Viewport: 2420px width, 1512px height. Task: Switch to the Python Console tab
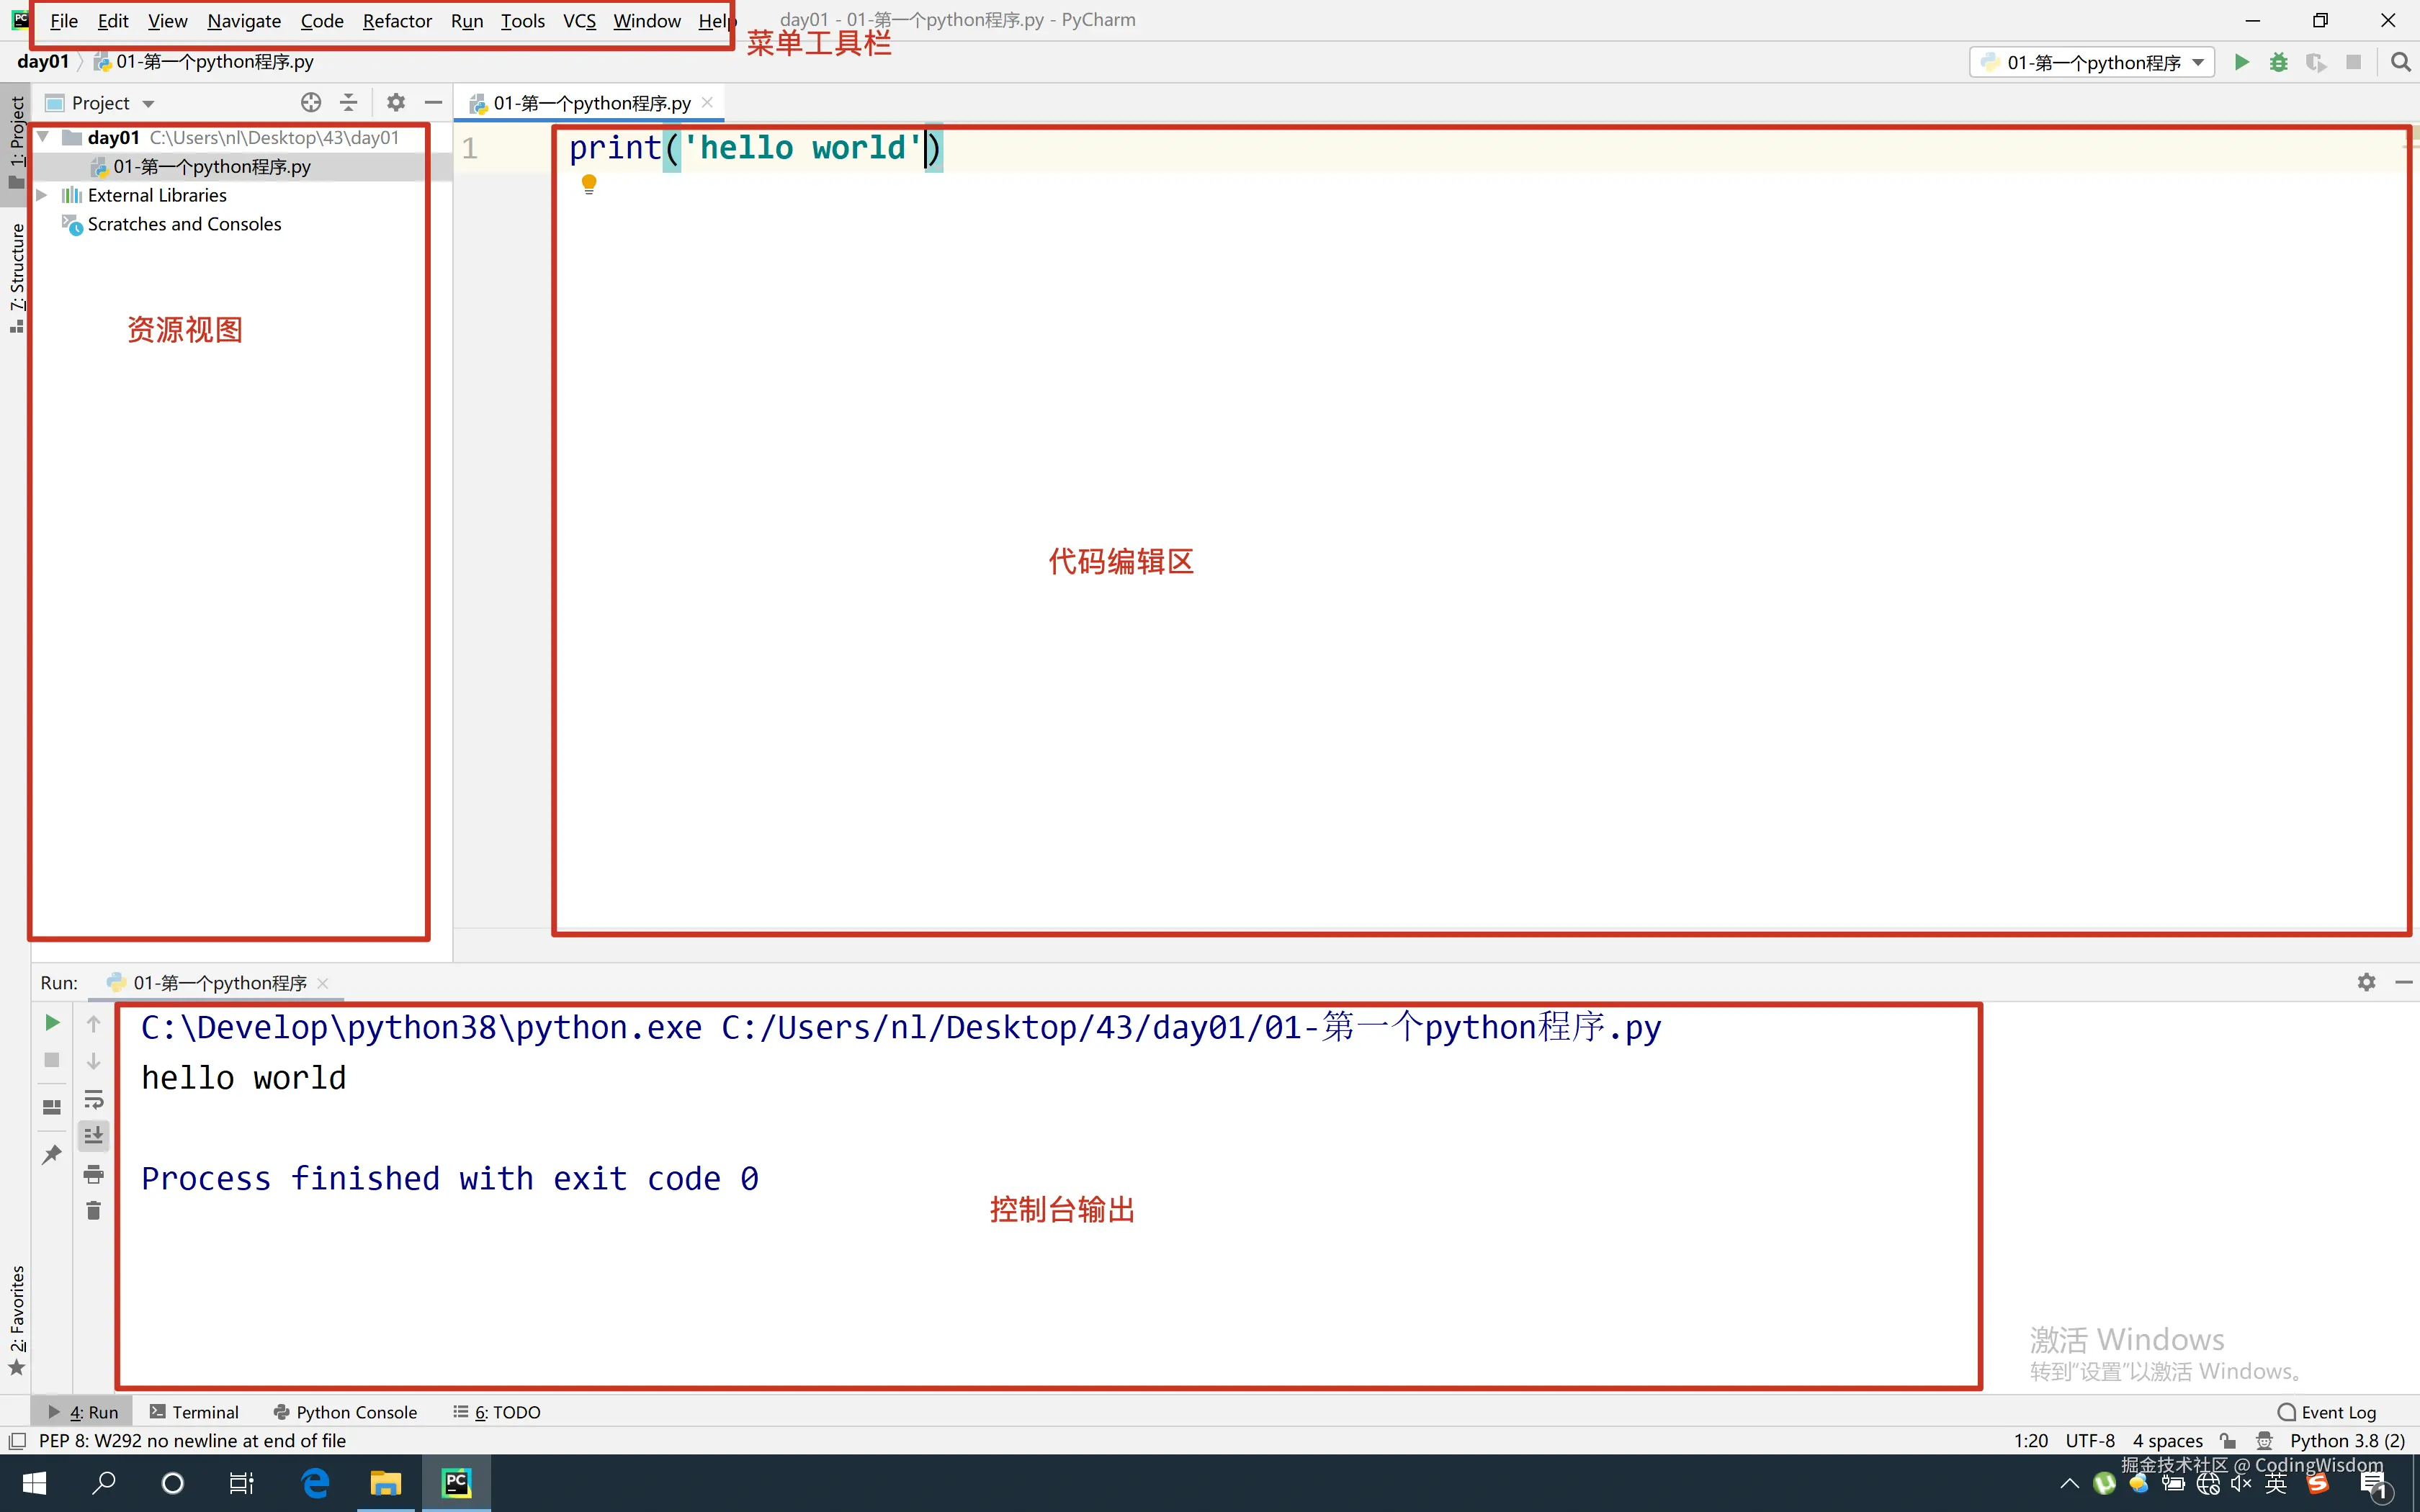click(x=345, y=1411)
